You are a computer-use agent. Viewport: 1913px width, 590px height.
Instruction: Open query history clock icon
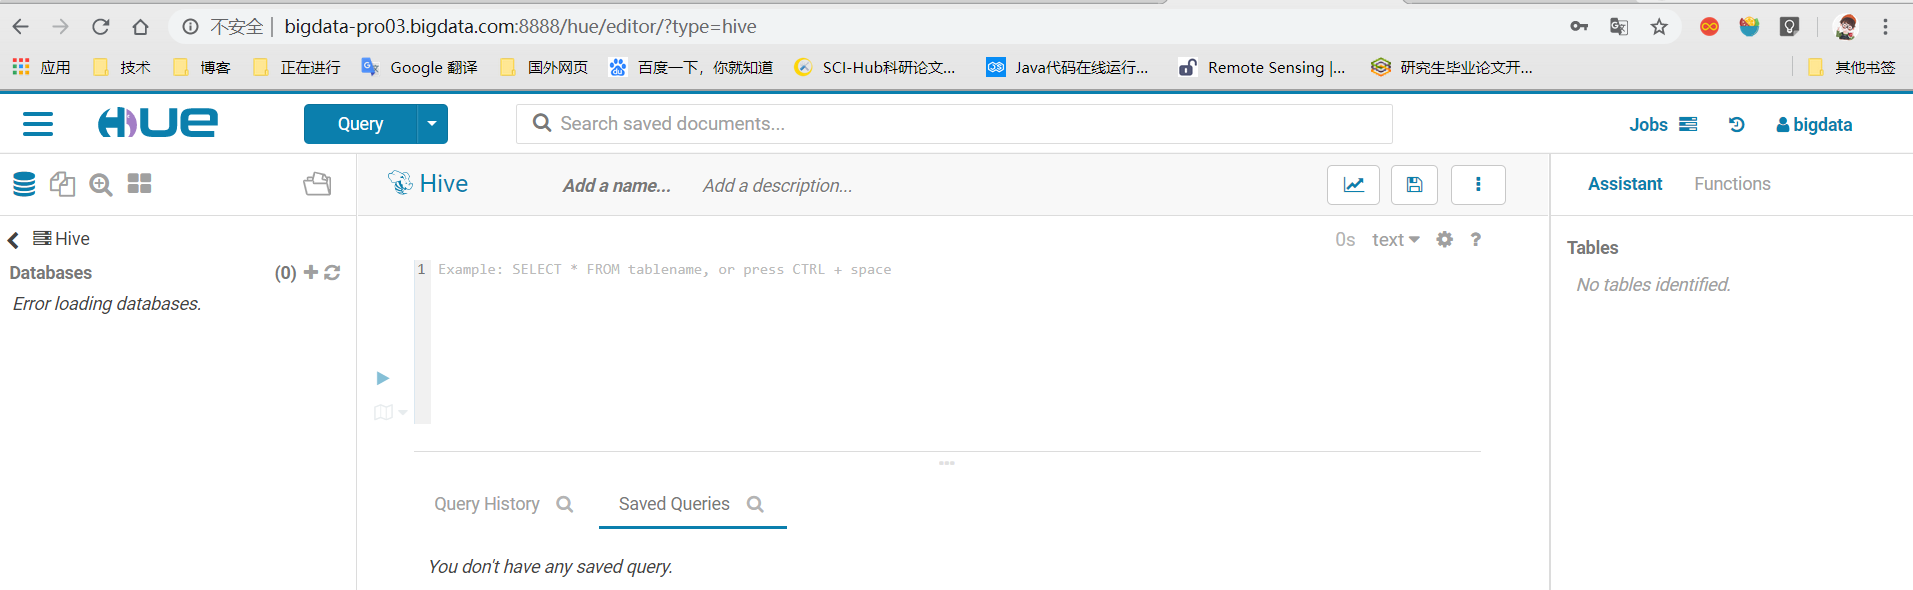click(1737, 125)
